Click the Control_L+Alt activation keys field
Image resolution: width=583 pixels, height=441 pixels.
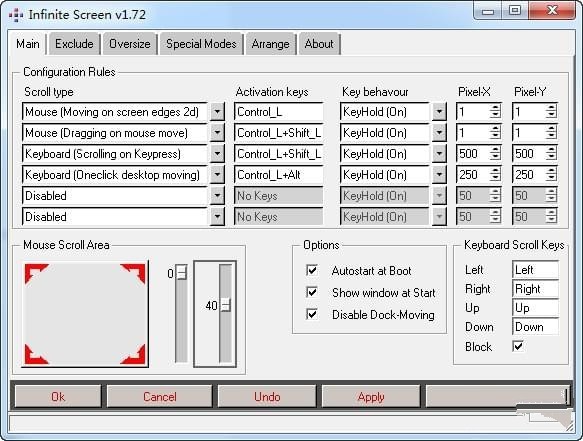point(278,174)
